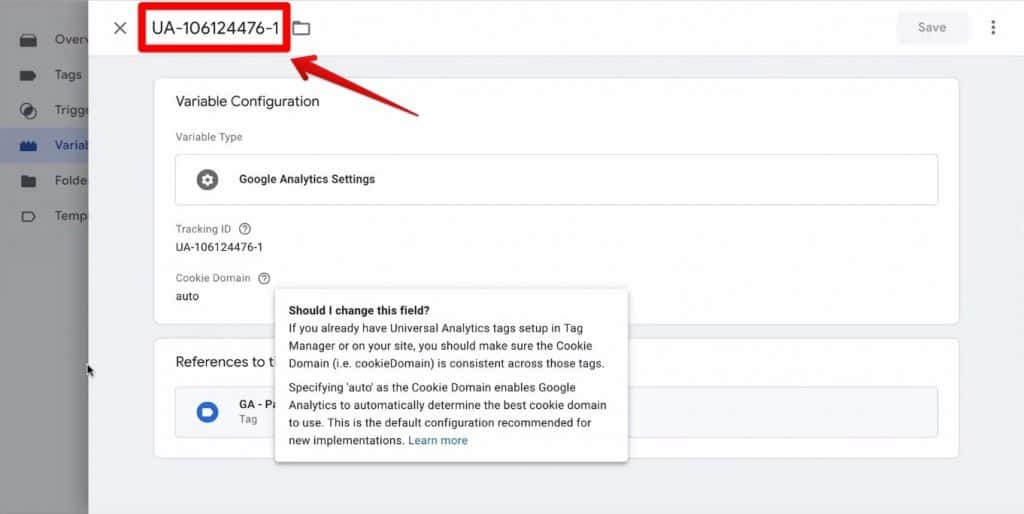This screenshot has height=514, width=1024.
Task: Click the Save button
Action: pyautogui.click(x=932, y=28)
